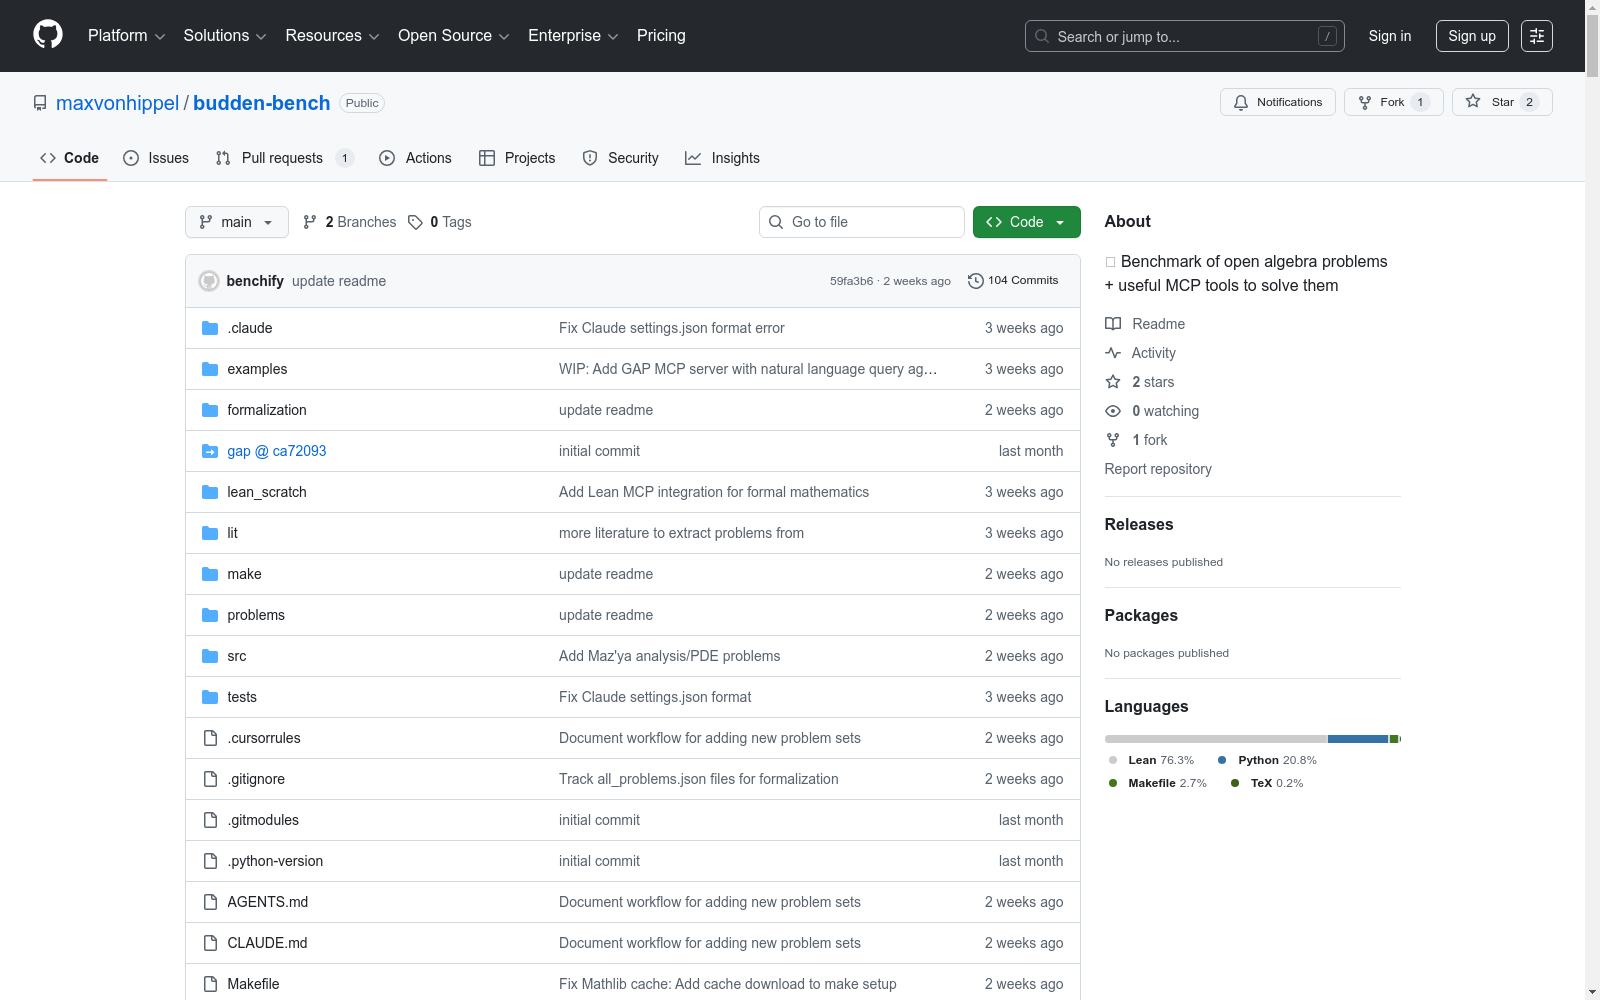Click the benchify avatar icon
This screenshot has height=1000, width=1600.
tap(209, 281)
